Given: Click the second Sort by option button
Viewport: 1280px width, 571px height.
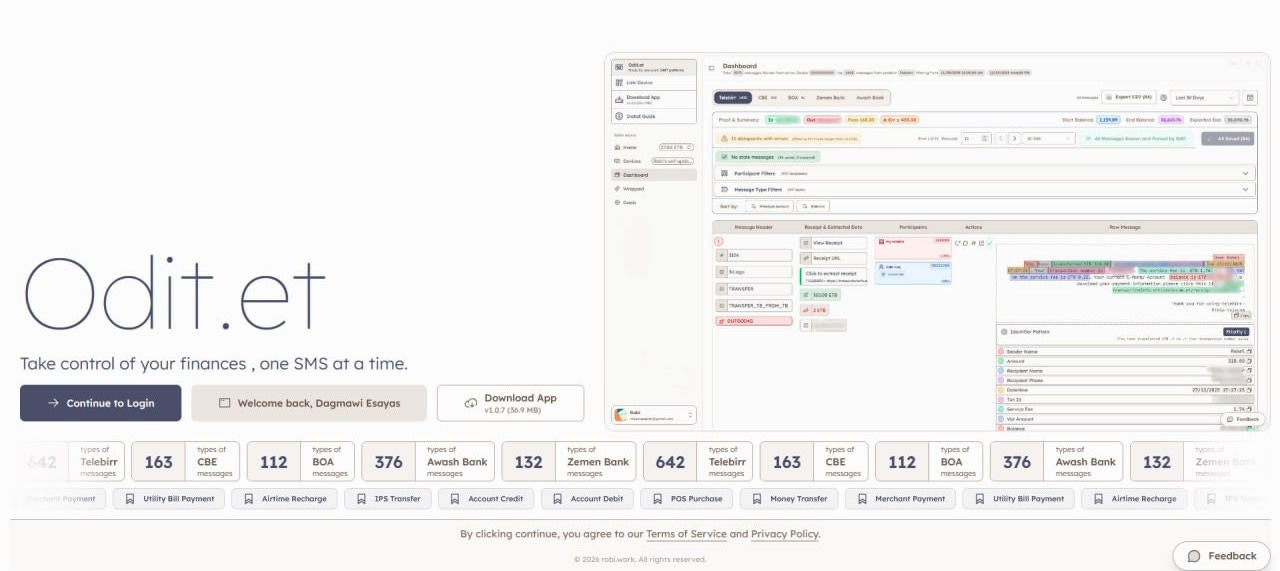Looking at the screenshot, I should (x=815, y=206).
